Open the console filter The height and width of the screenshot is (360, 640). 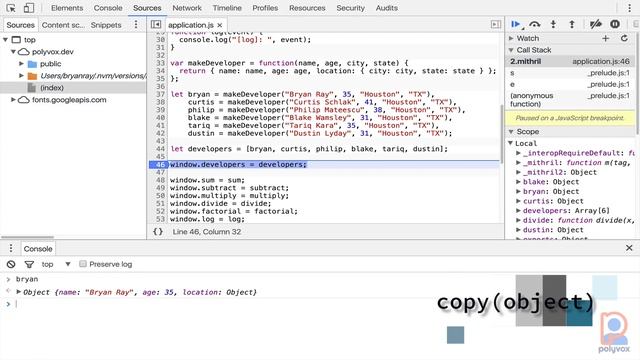29,264
